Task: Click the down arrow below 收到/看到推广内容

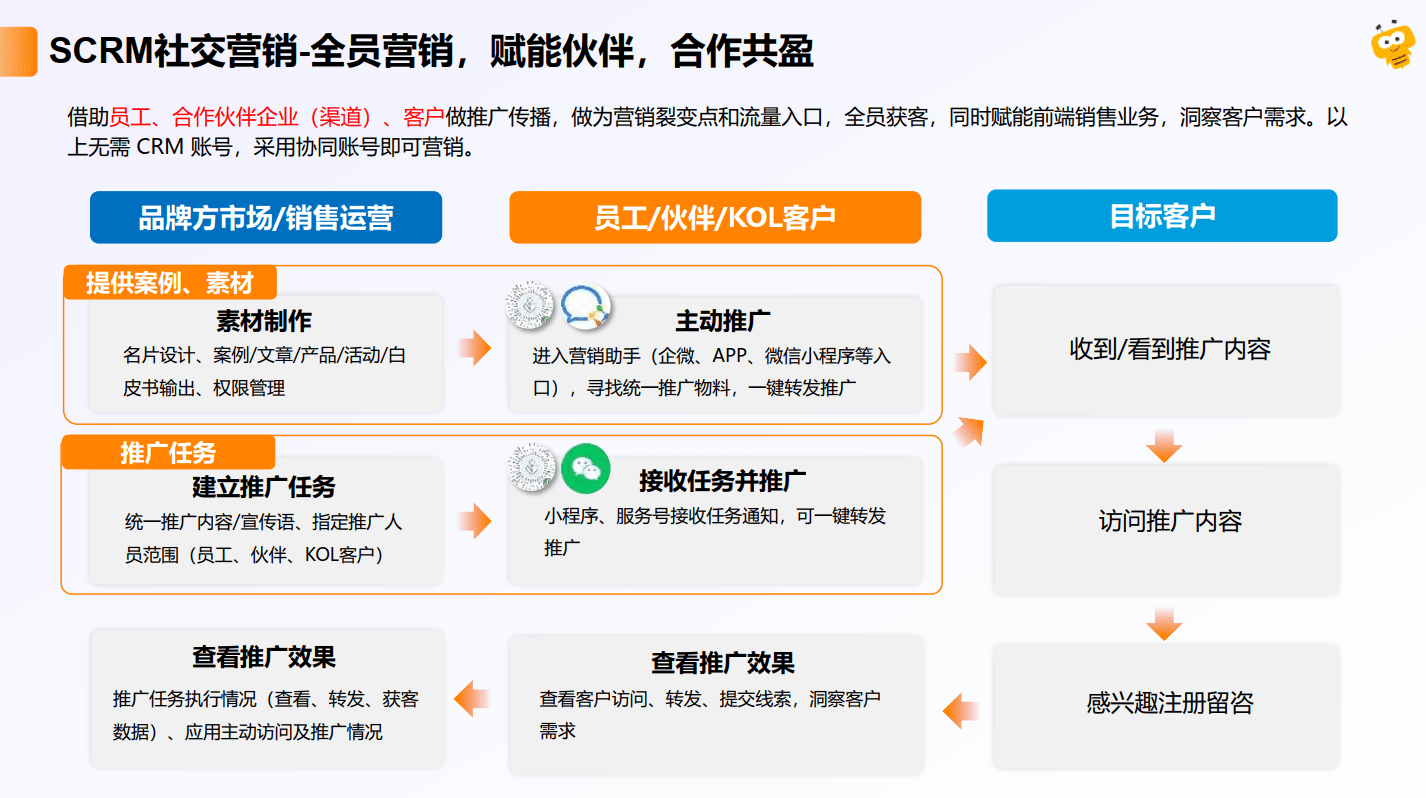Action: [x=1164, y=445]
